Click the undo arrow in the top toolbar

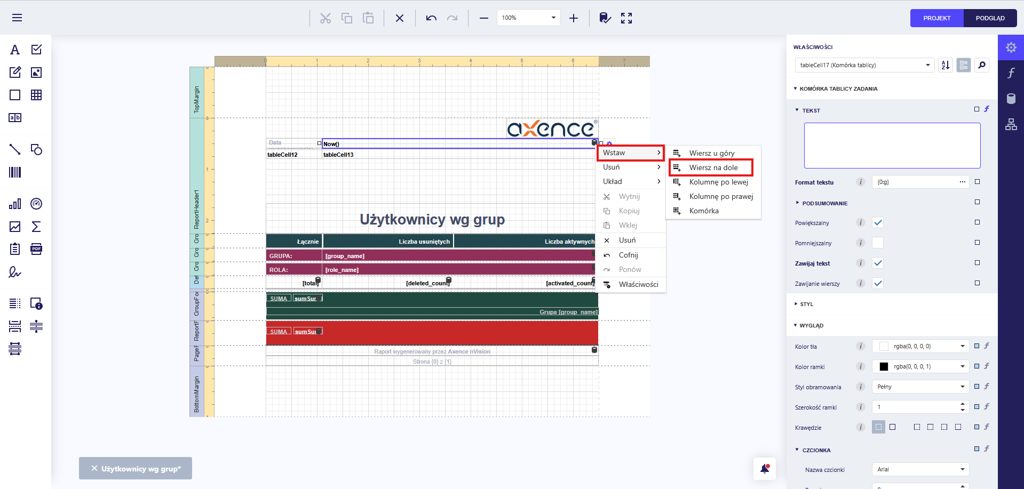click(x=431, y=18)
